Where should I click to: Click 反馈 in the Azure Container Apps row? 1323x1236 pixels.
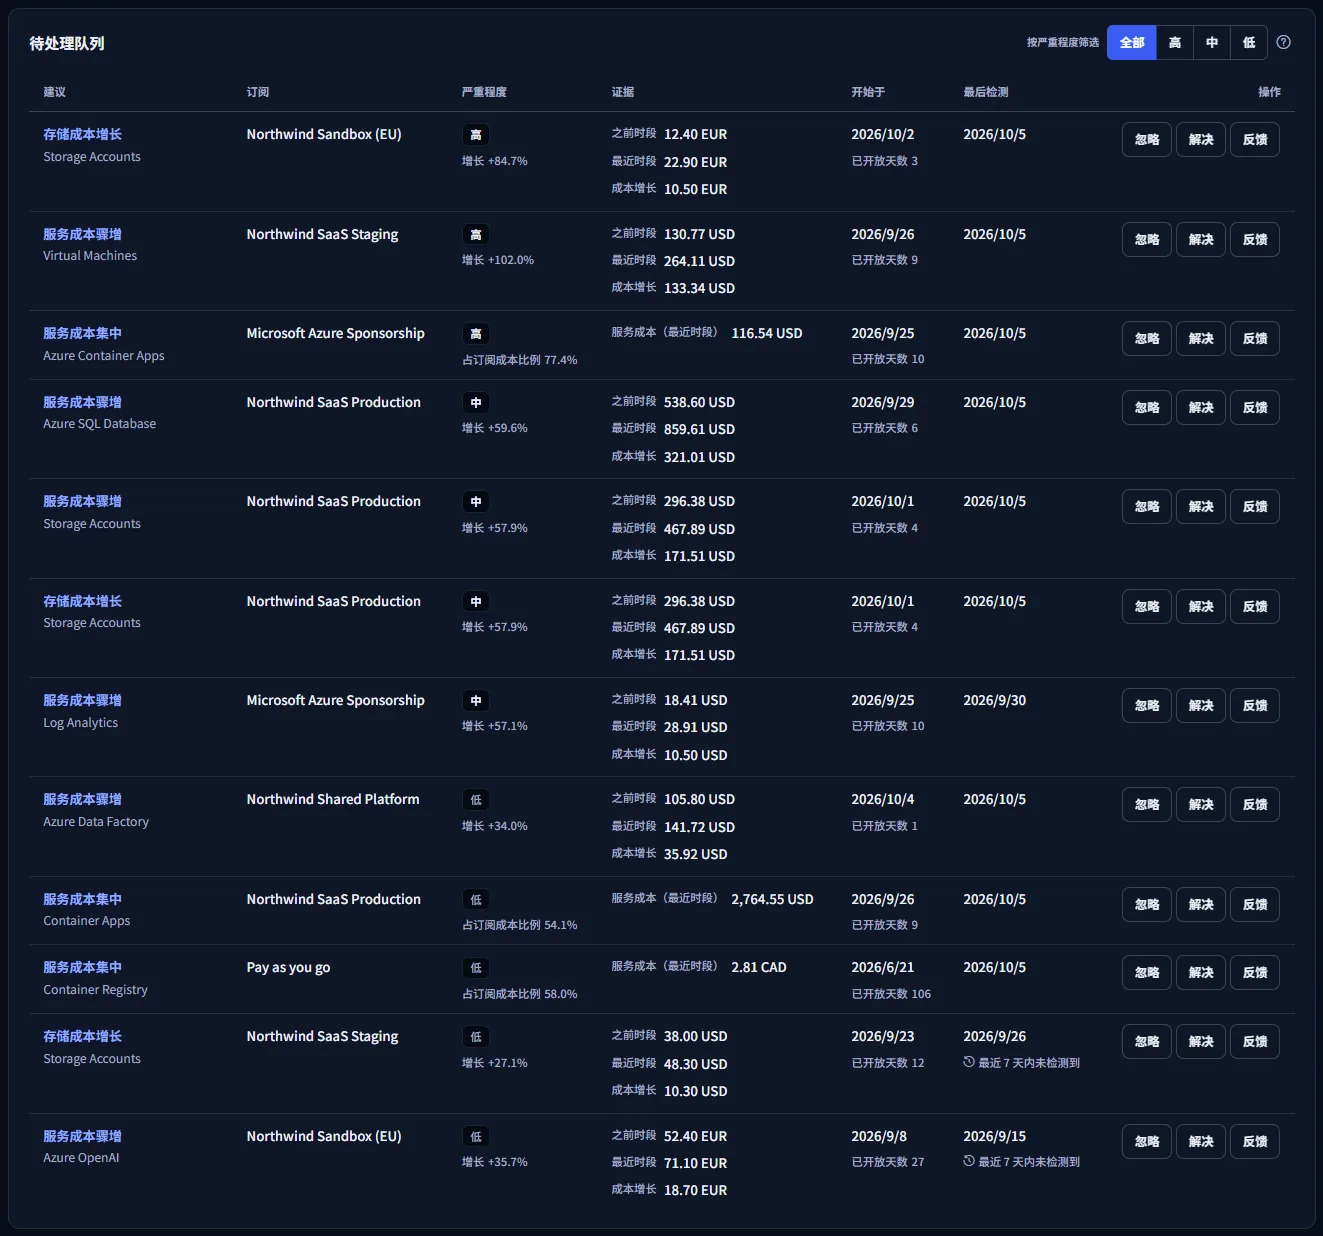1255,339
